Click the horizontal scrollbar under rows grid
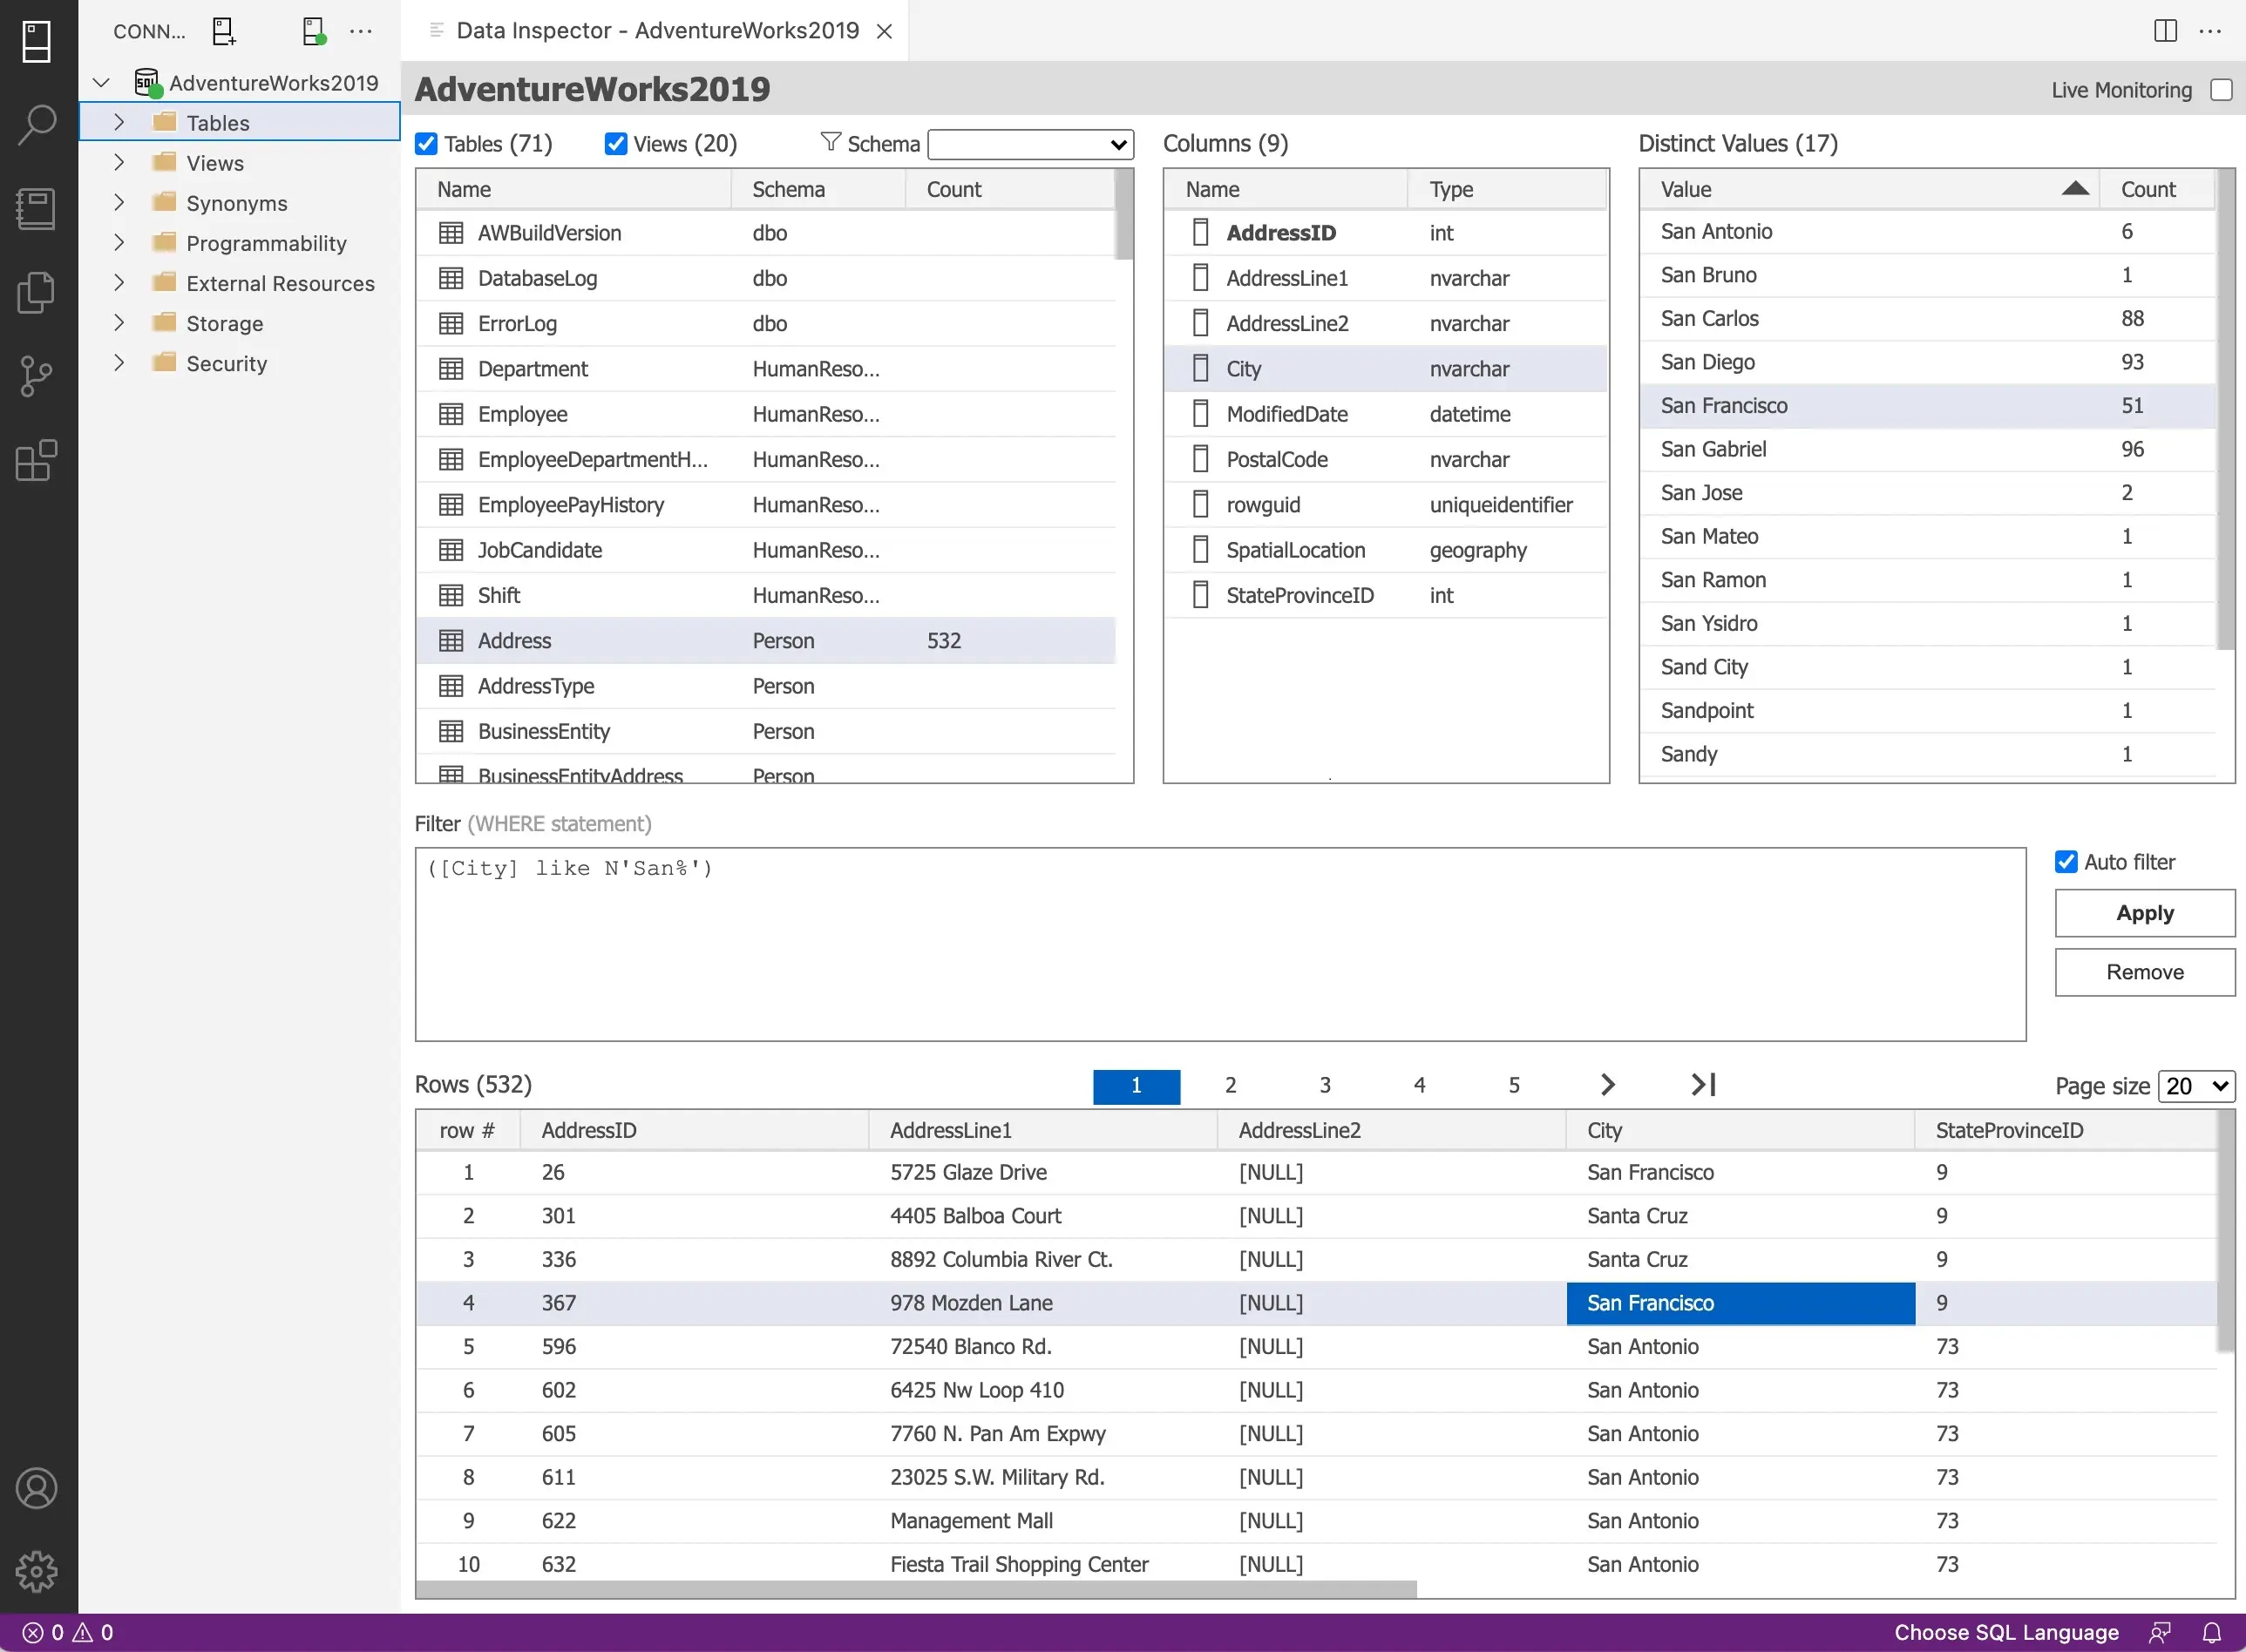2246x1652 pixels. pyautogui.click(x=915, y=1589)
